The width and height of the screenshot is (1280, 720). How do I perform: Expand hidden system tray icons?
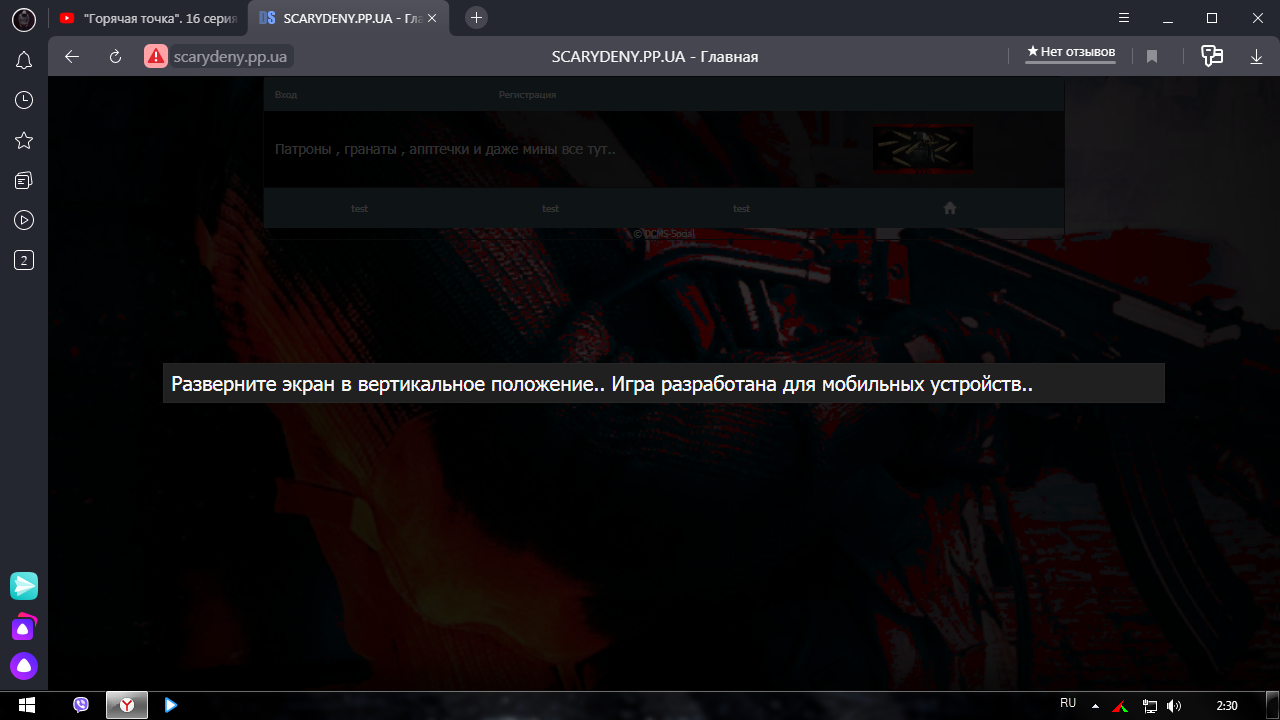(1095, 705)
